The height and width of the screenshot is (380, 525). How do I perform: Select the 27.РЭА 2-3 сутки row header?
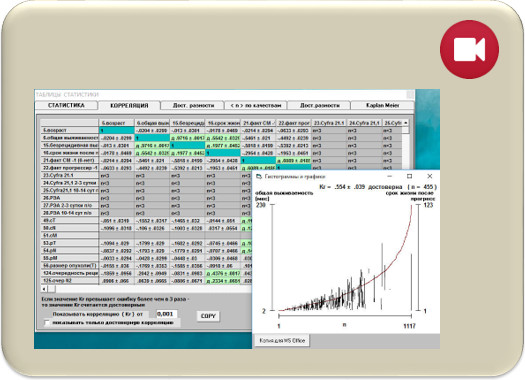[x=70, y=206]
